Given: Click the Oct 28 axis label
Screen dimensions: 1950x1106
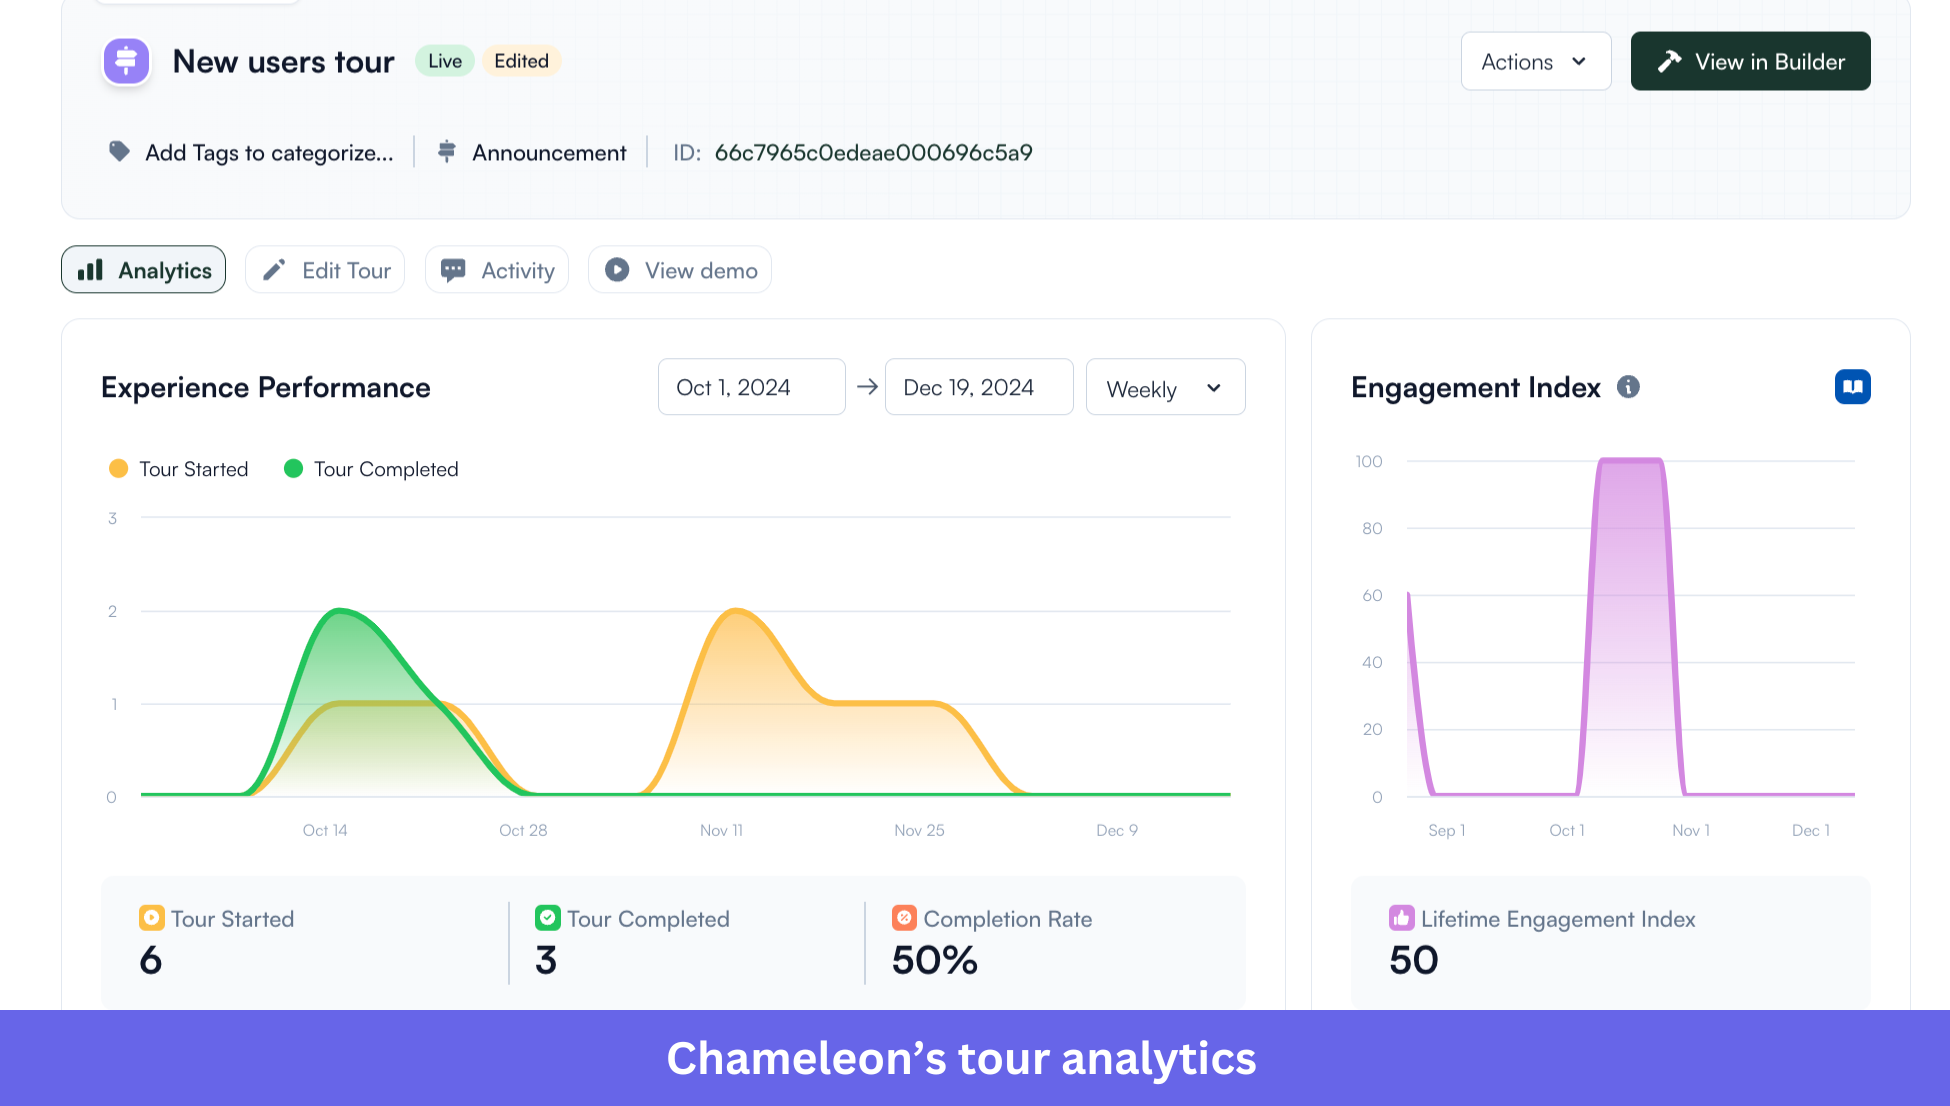Looking at the screenshot, I should pyautogui.click(x=523, y=830).
